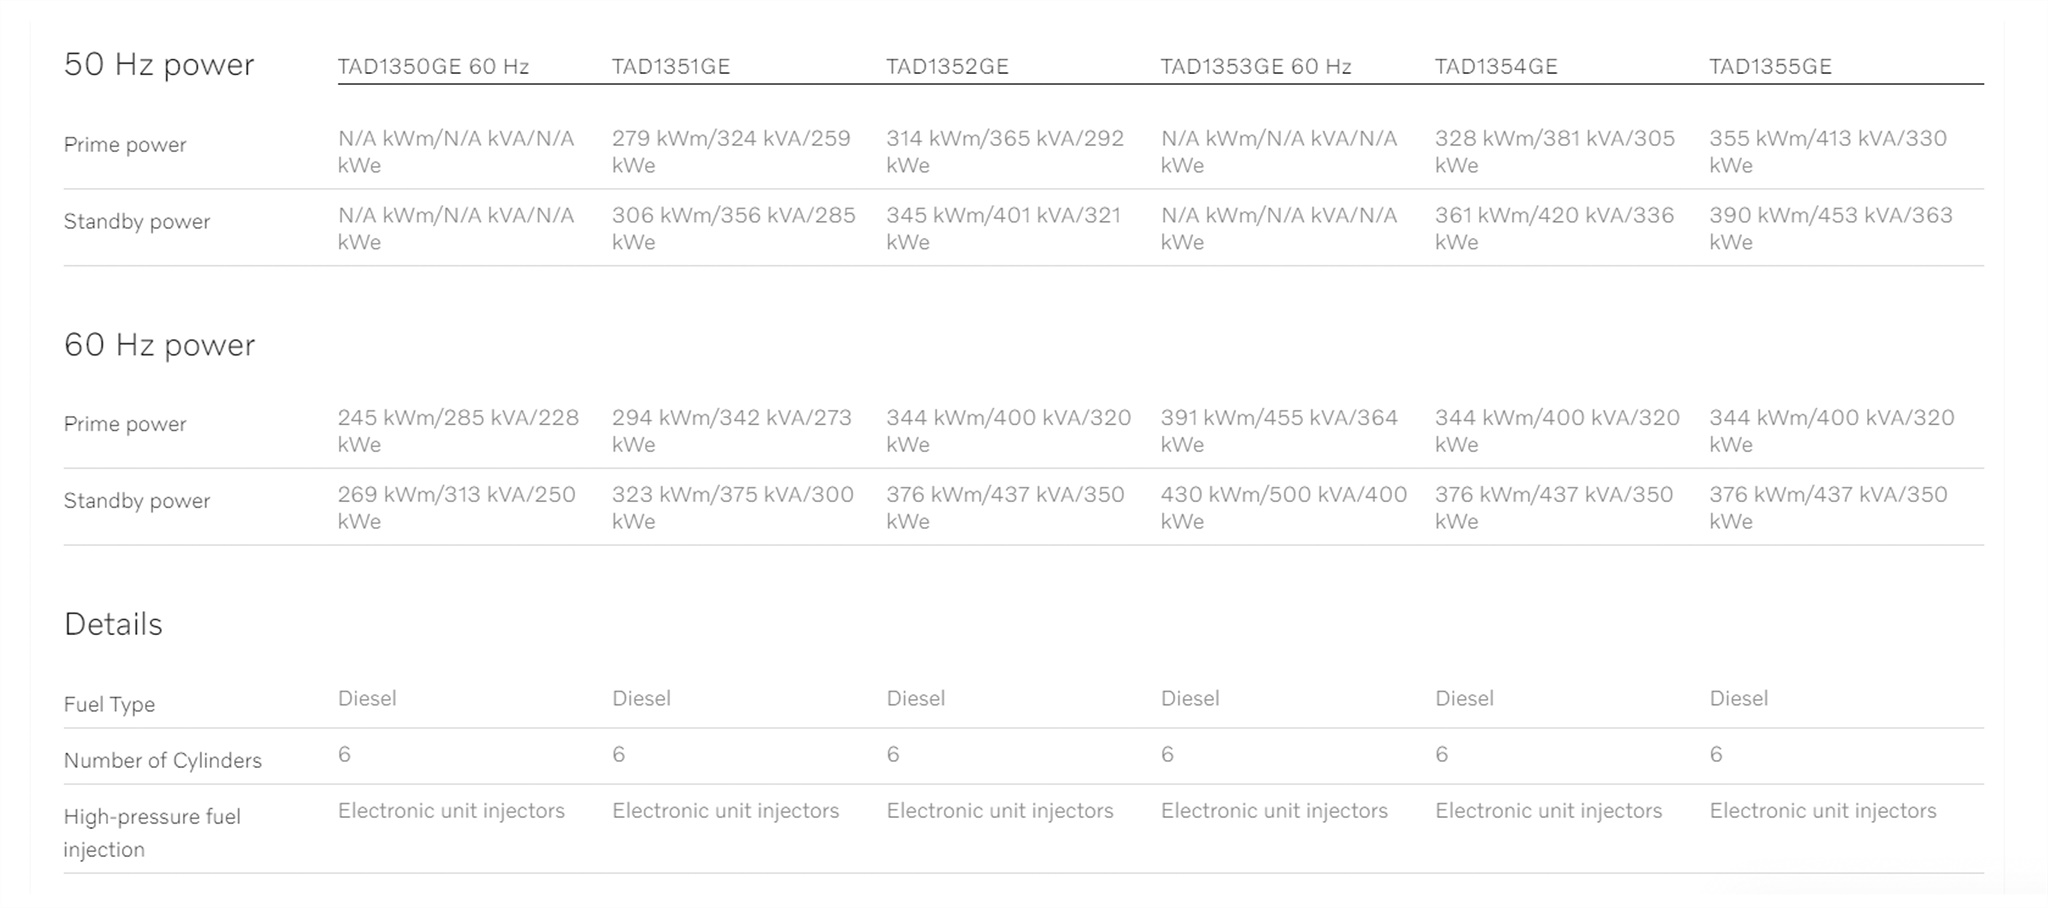Image resolution: width=2048 pixels, height=908 pixels.
Task: Click the 245 kWm/285 kVA/228 kWe cell
Action: (x=458, y=430)
